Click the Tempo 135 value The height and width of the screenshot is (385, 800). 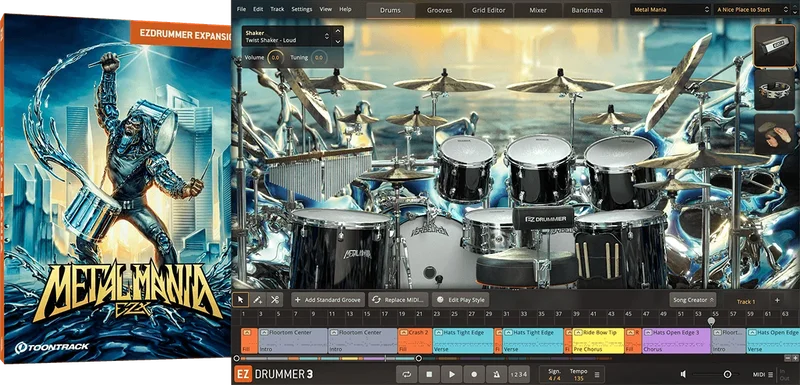click(578, 378)
